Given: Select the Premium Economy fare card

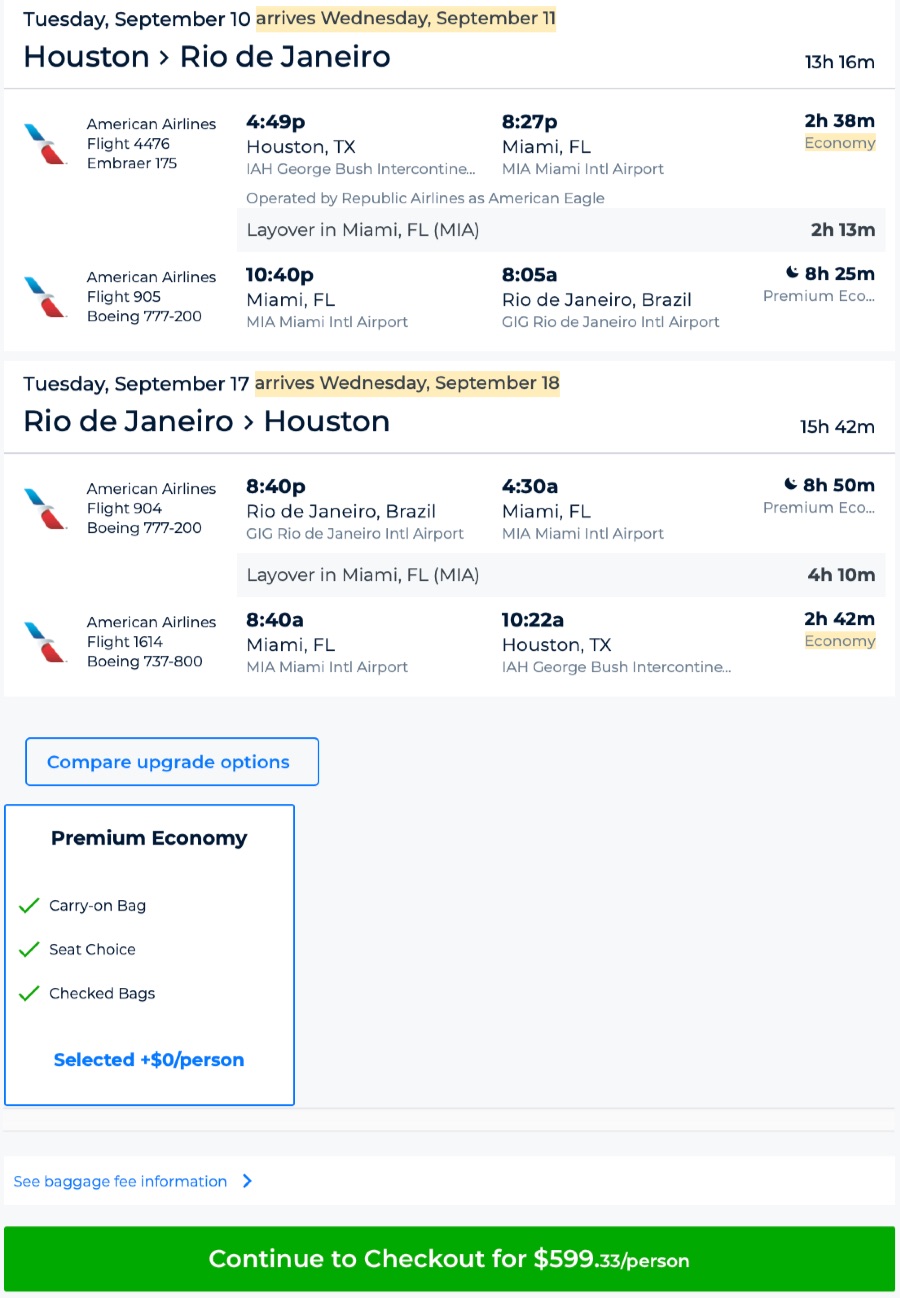Looking at the screenshot, I should [x=150, y=954].
